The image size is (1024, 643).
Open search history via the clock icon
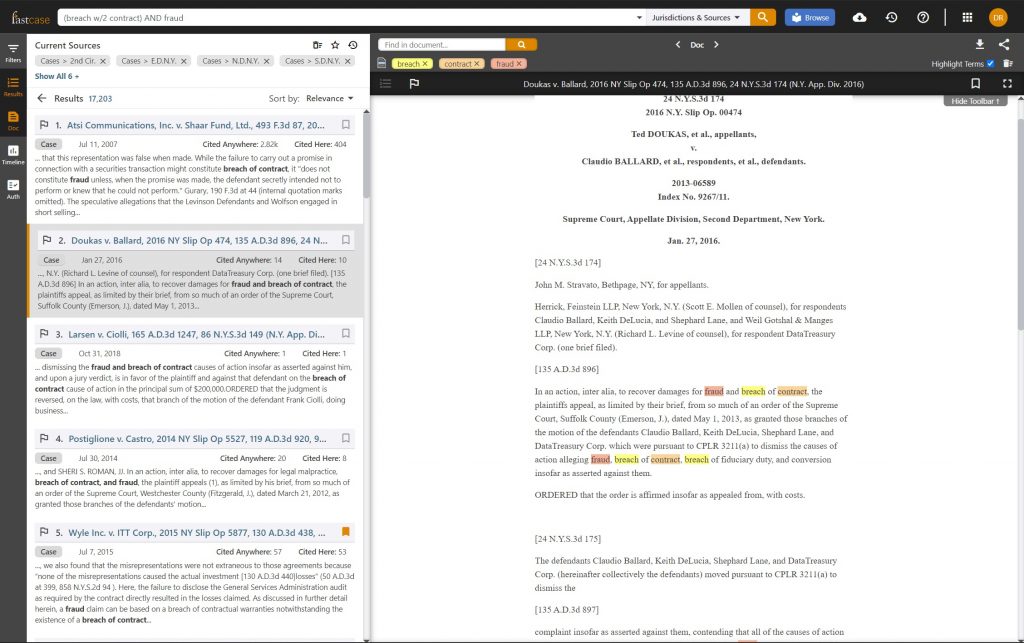[892, 17]
